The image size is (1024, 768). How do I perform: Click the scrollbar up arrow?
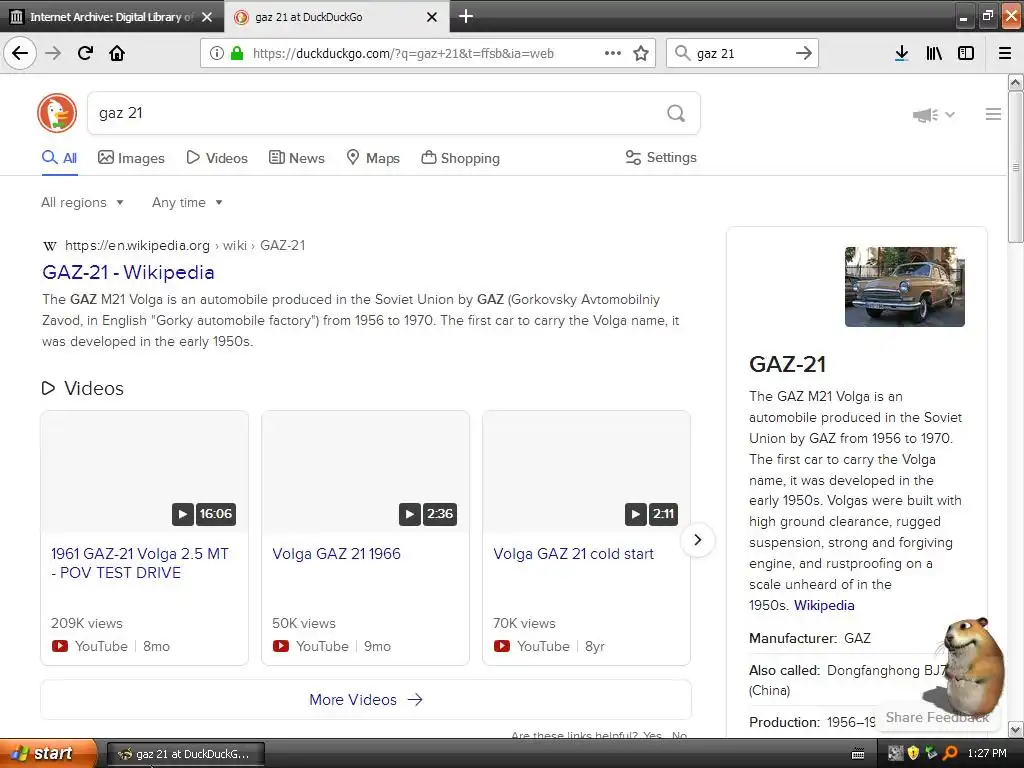click(1016, 83)
